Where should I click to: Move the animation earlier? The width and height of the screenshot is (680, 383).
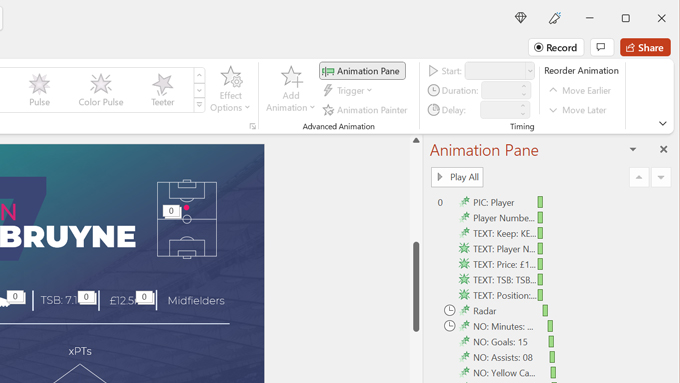[x=580, y=91]
